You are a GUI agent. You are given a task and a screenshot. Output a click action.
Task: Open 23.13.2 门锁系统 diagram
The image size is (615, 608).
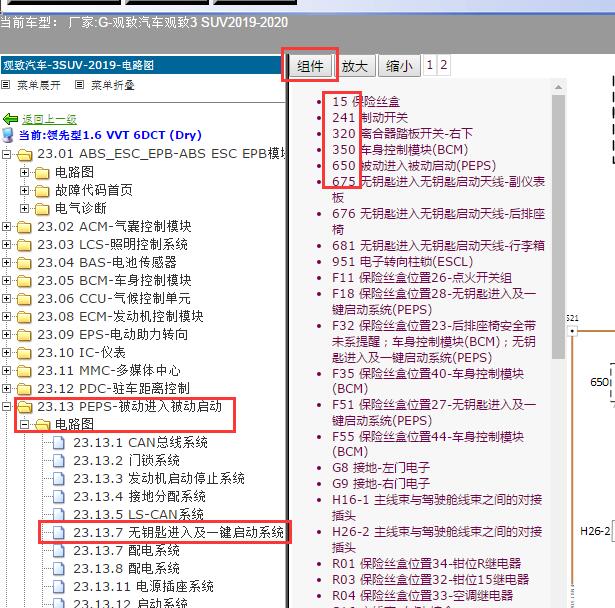click(x=126, y=461)
